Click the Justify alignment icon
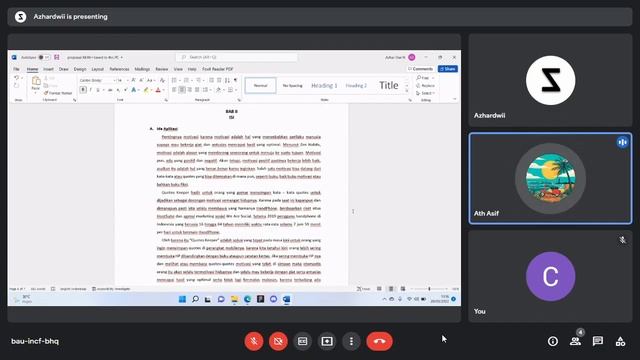The width and height of the screenshot is (640, 360). [x=197, y=90]
